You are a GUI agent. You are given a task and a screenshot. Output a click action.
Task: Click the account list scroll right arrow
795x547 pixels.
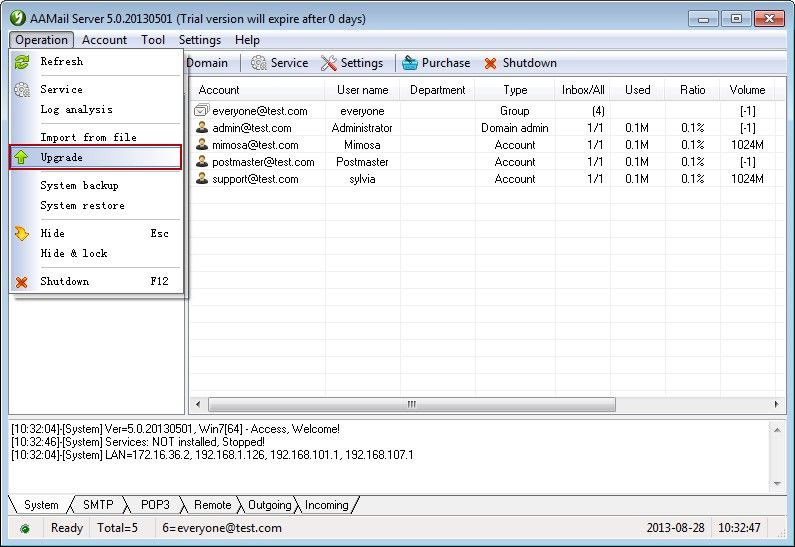pyautogui.click(x=776, y=404)
